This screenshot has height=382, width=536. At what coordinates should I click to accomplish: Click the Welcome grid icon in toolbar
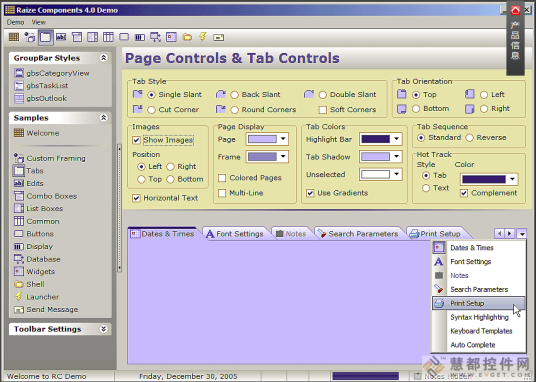pos(14,37)
